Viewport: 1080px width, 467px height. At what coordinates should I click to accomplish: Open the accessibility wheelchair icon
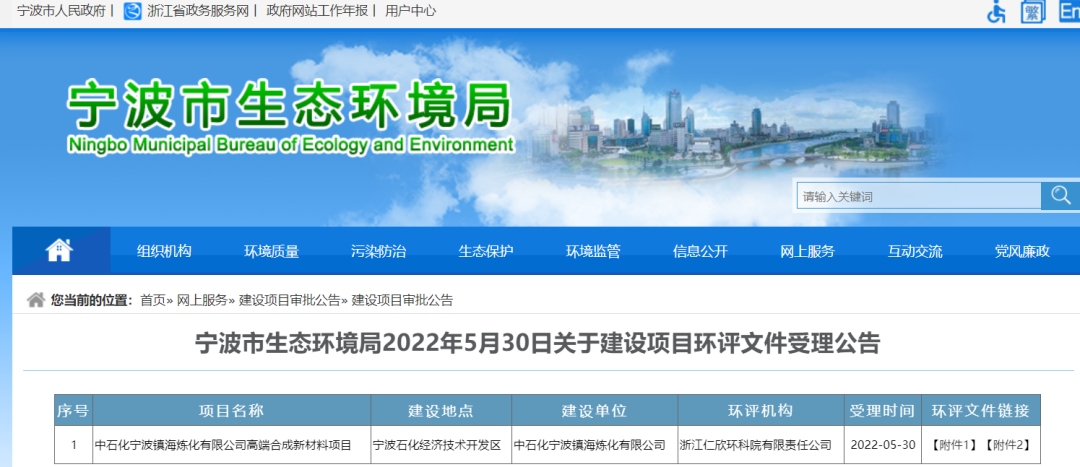click(996, 12)
